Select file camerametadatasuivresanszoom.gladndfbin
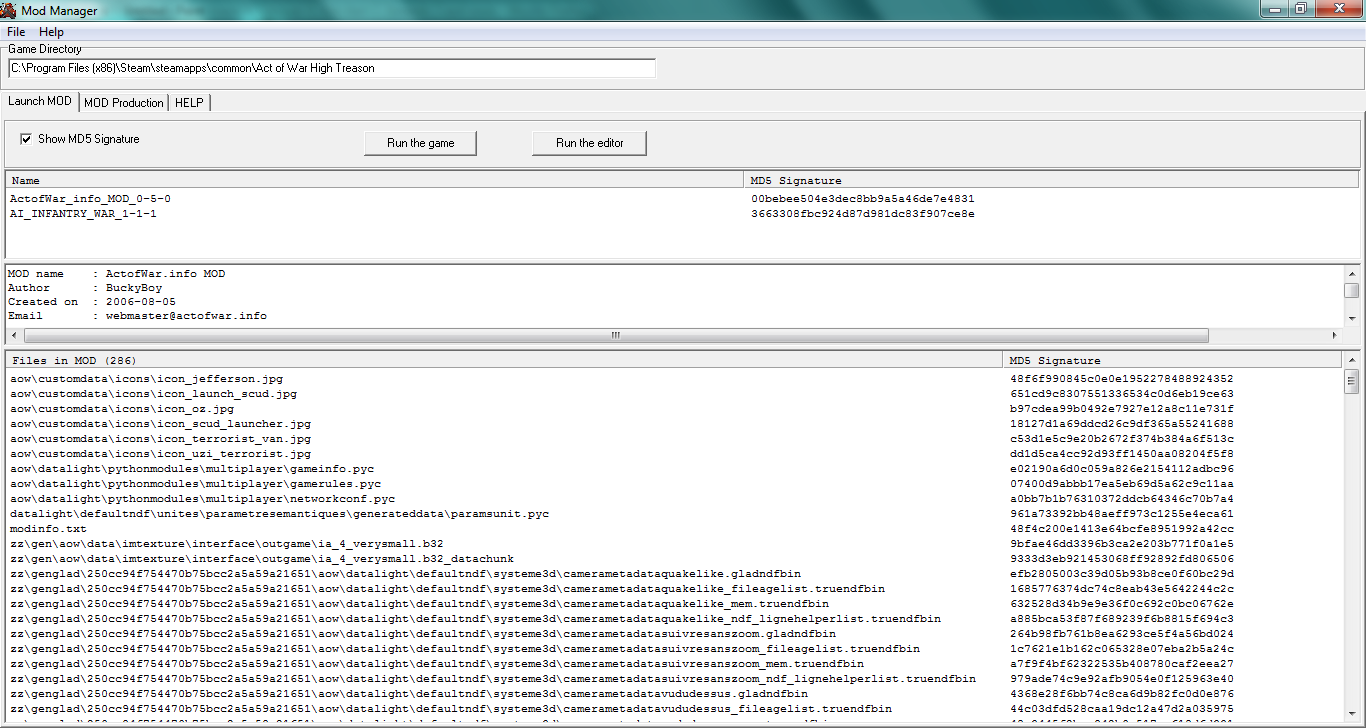 423,634
